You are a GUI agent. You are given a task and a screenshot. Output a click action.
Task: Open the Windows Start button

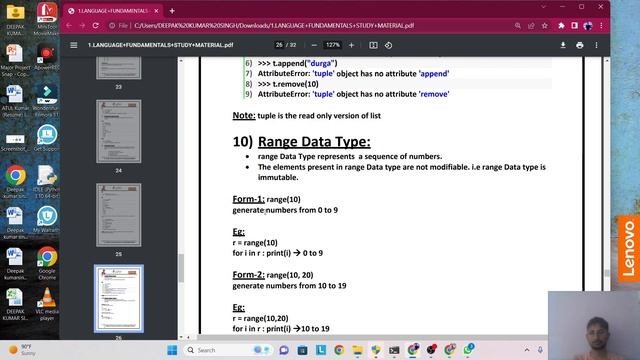coord(172,350)
